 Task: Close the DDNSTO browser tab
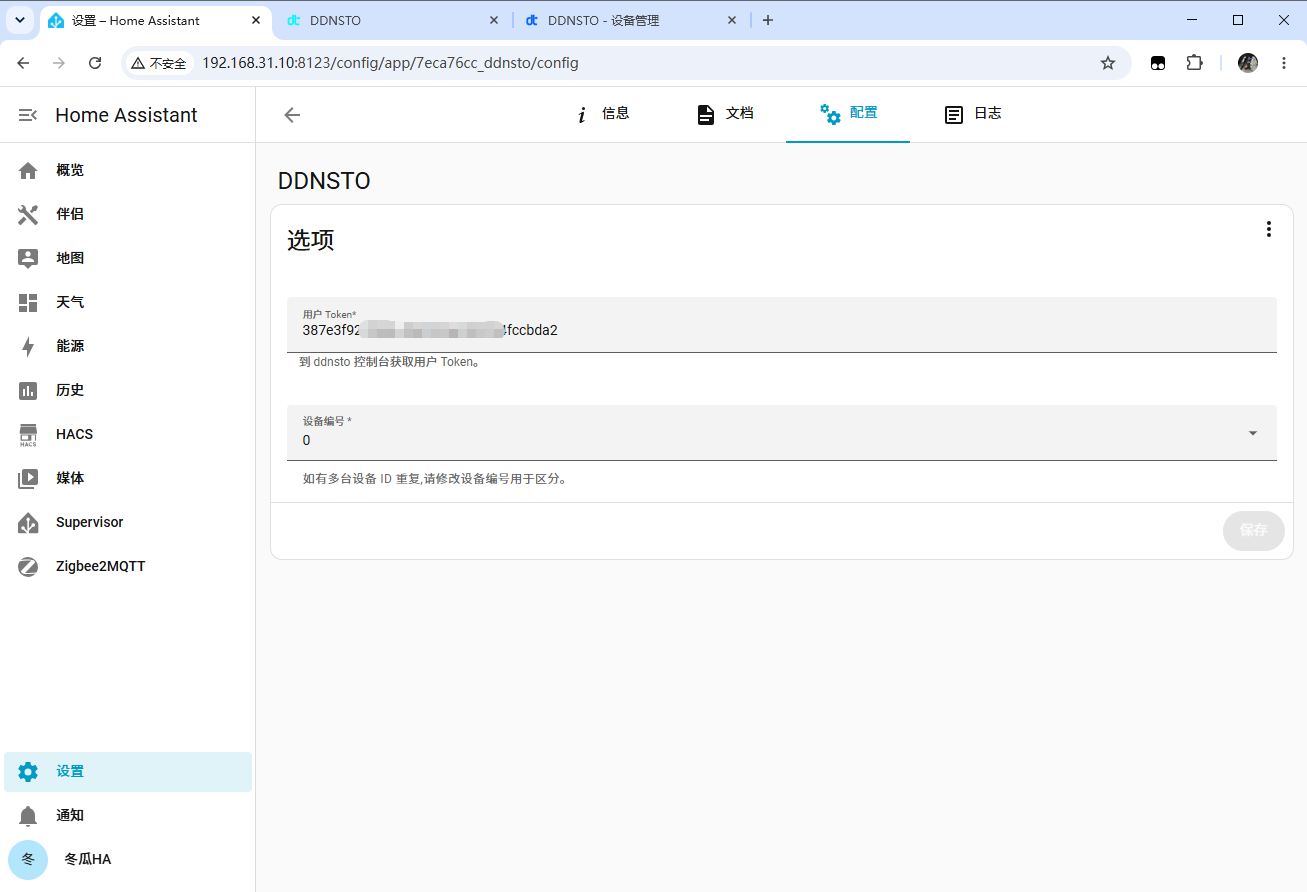[x=494, y=20]
